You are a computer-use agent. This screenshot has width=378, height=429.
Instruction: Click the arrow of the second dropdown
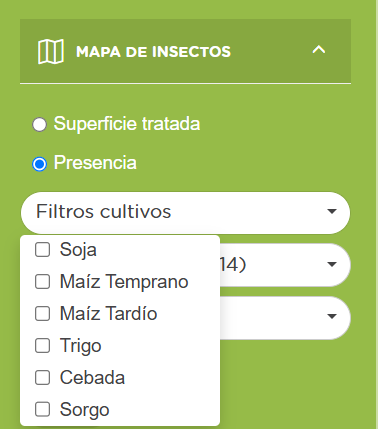point(332,264)
